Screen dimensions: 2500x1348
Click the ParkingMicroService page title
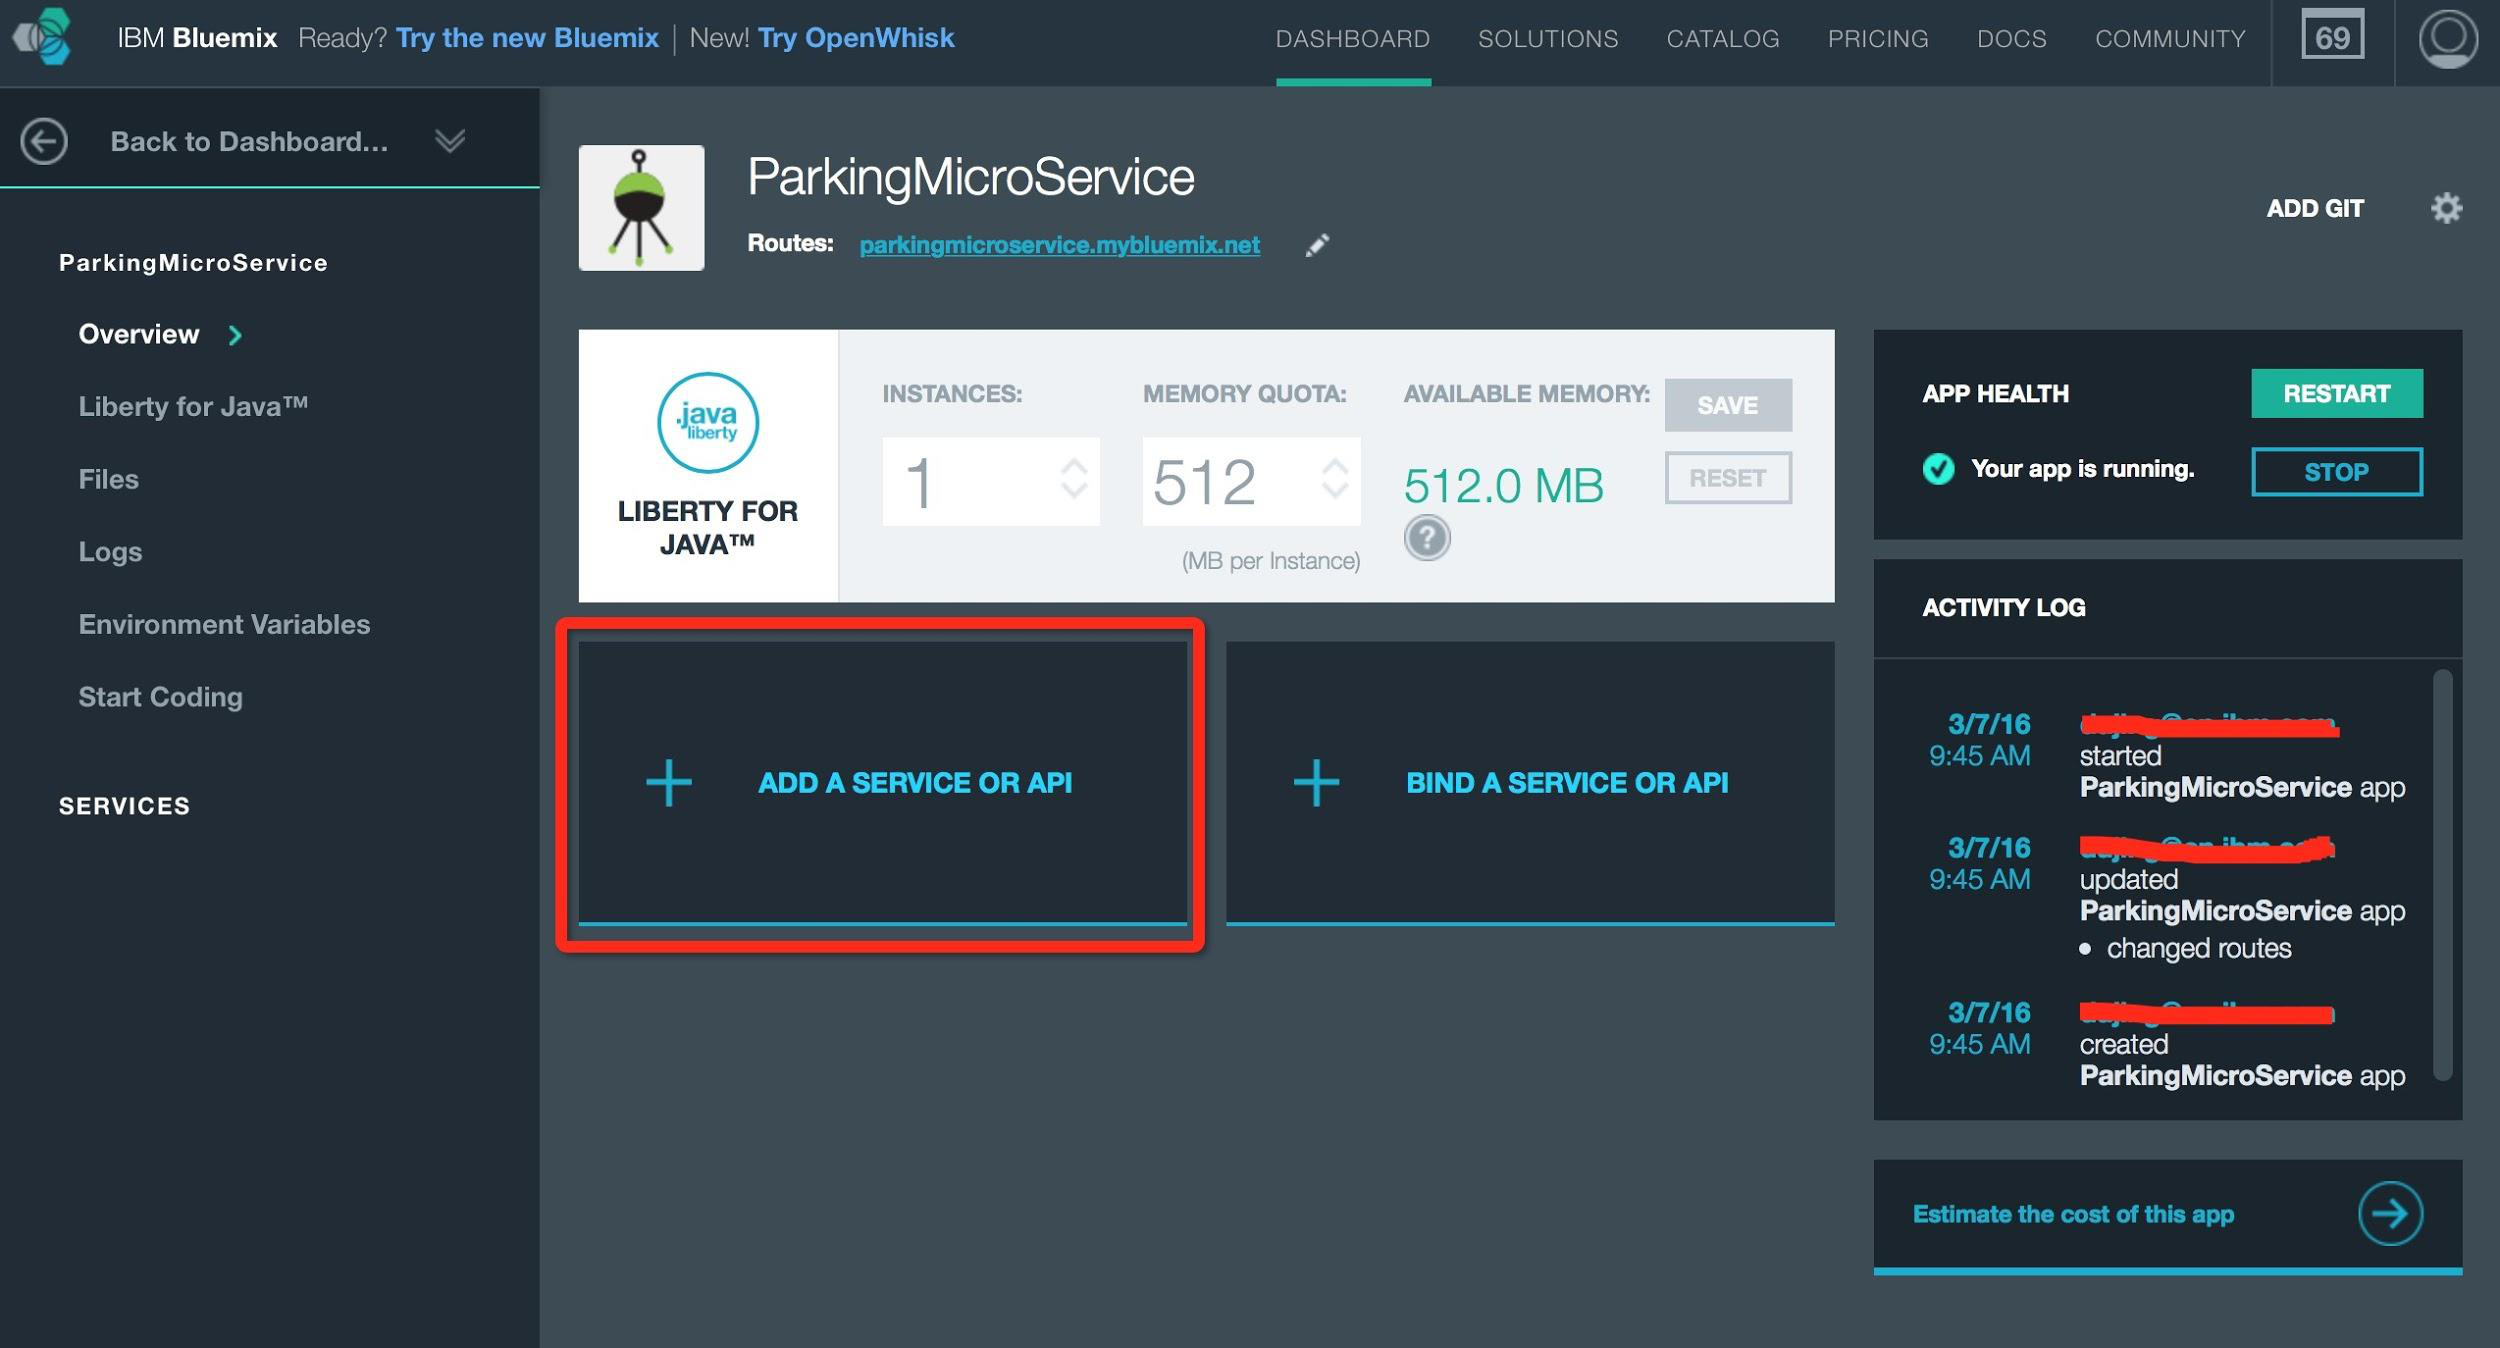point(970,177)
